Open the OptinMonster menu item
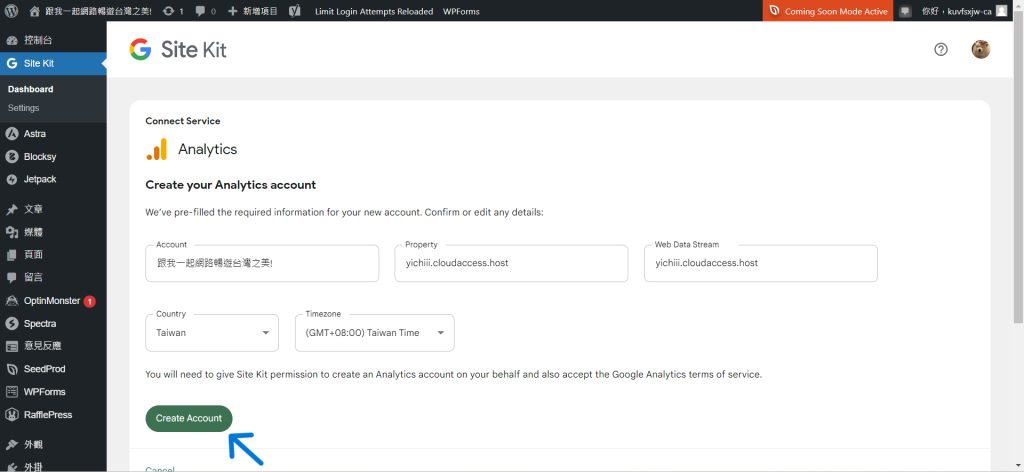The height and width of the screenshot is (472, 1024). point(52,301)
